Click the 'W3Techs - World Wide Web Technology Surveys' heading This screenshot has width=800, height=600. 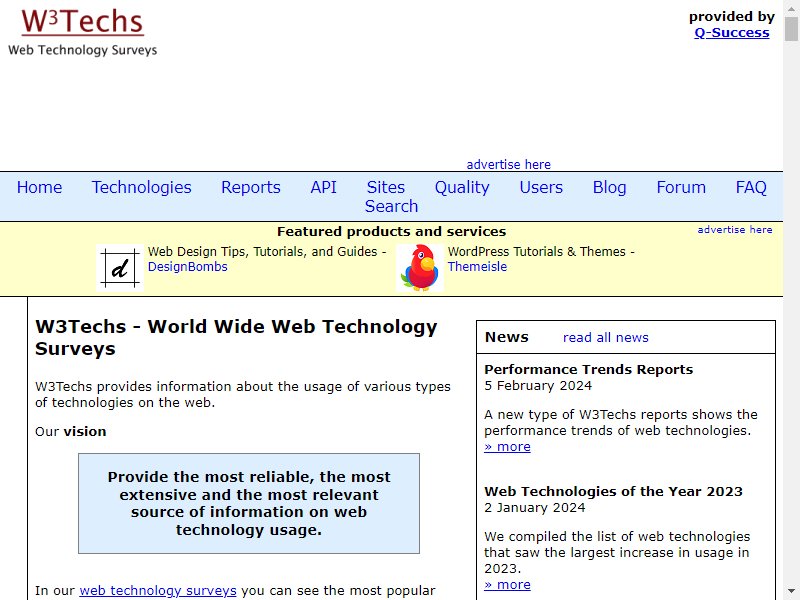(236, 337)
